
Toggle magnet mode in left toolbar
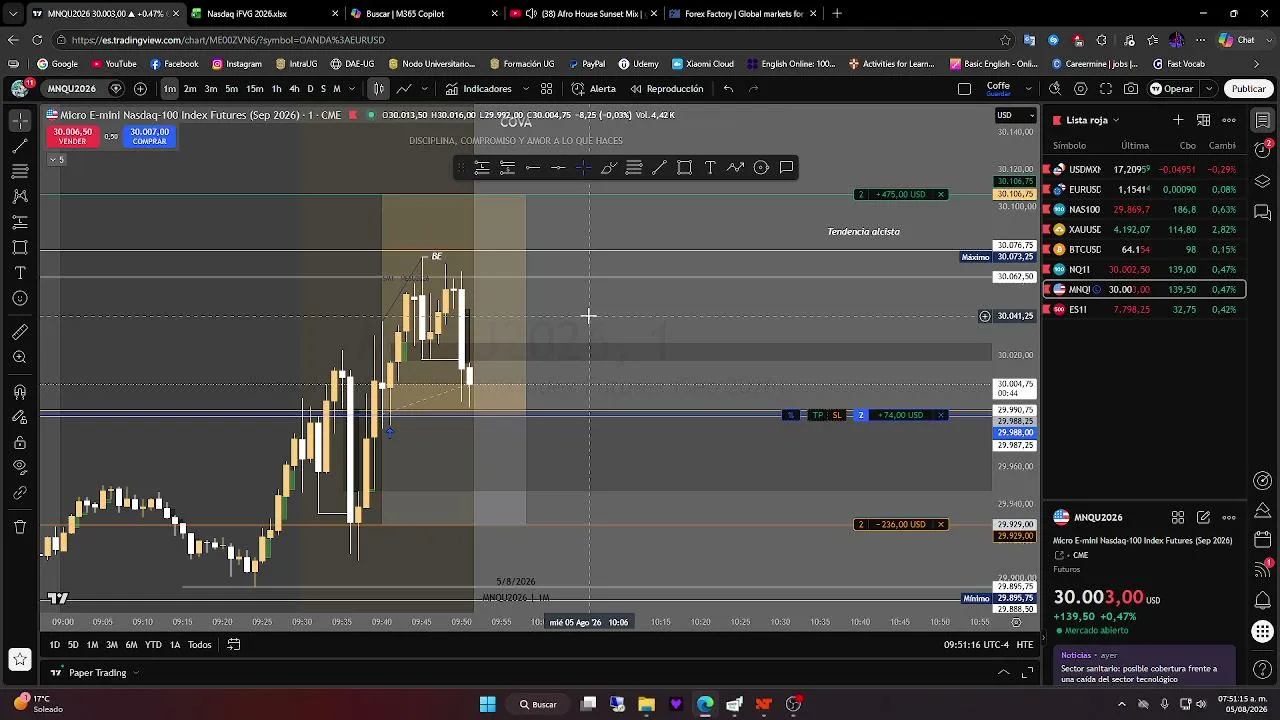point(20,392)
